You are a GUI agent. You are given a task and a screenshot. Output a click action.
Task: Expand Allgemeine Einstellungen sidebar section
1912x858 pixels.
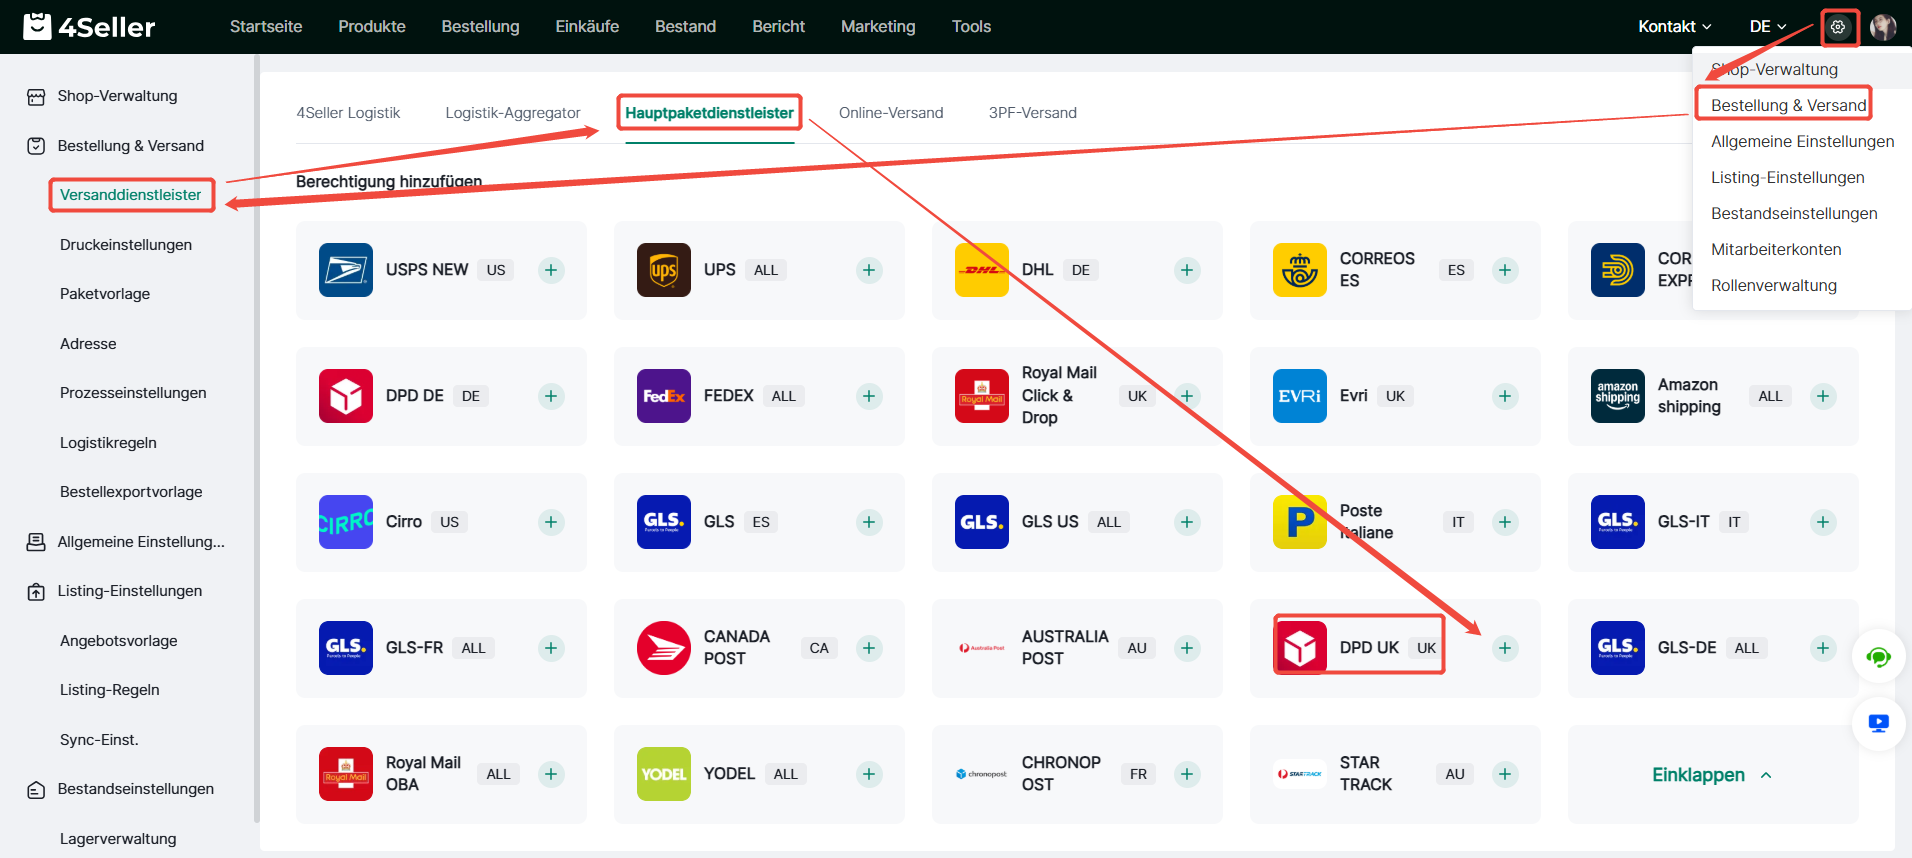point(127,542)
